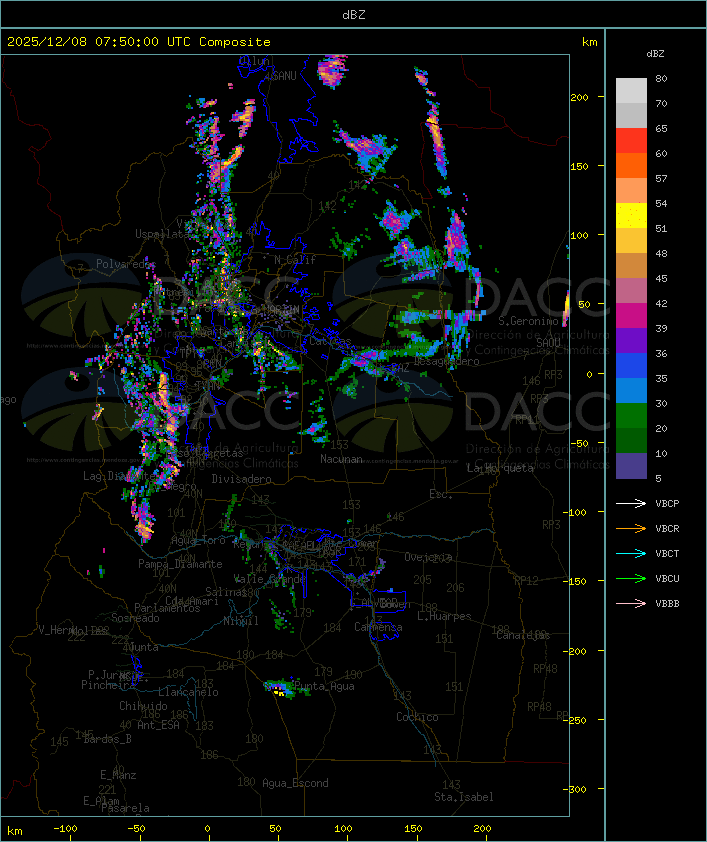The image size is (707, 842).
Task: Click the cyan VBCT arrow symbol
Action: pos(631,553)
